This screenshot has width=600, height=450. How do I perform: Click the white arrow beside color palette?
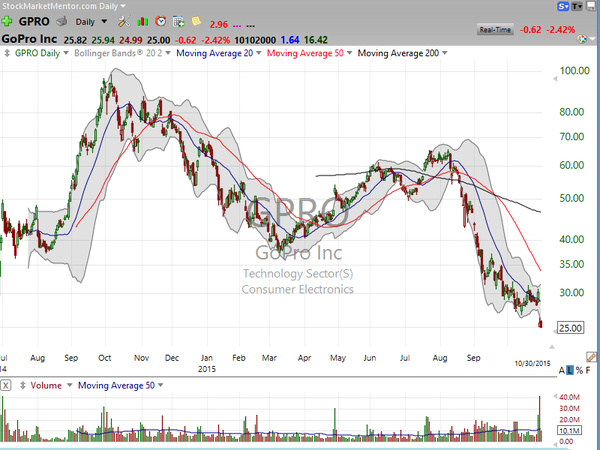593,39
